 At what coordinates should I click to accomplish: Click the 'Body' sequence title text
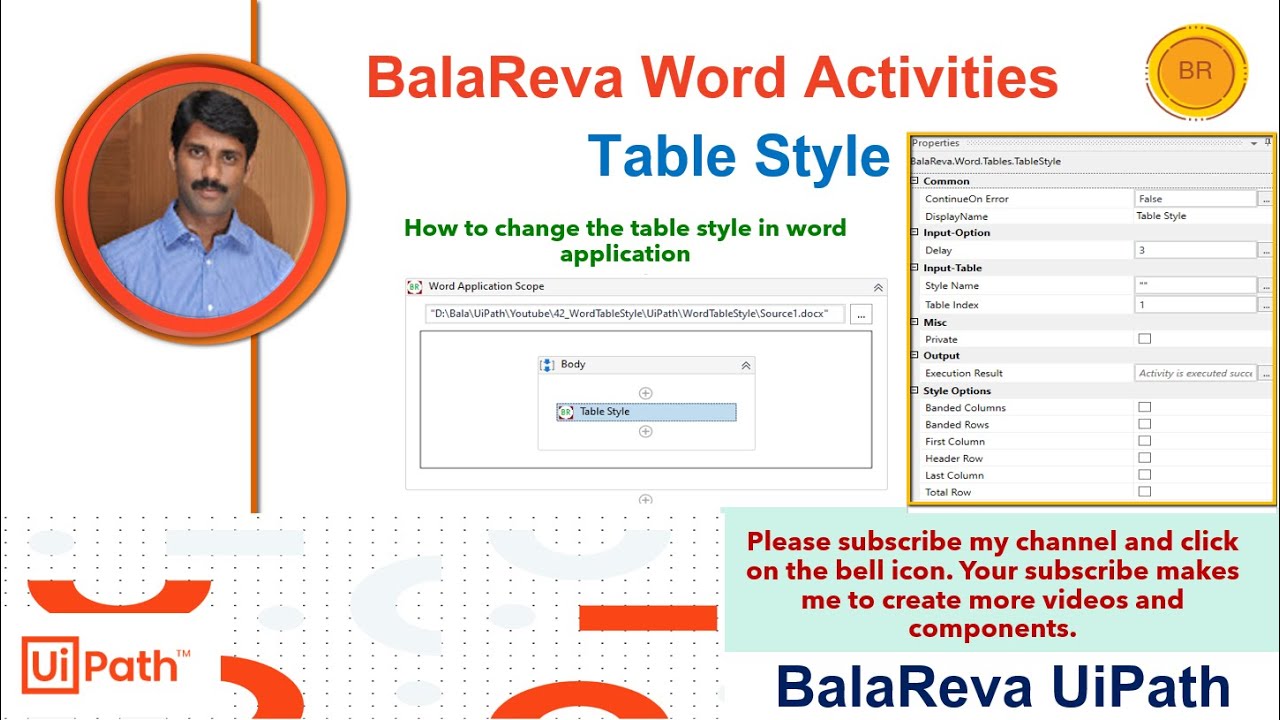pyautogui.click(x=573, y=365)
